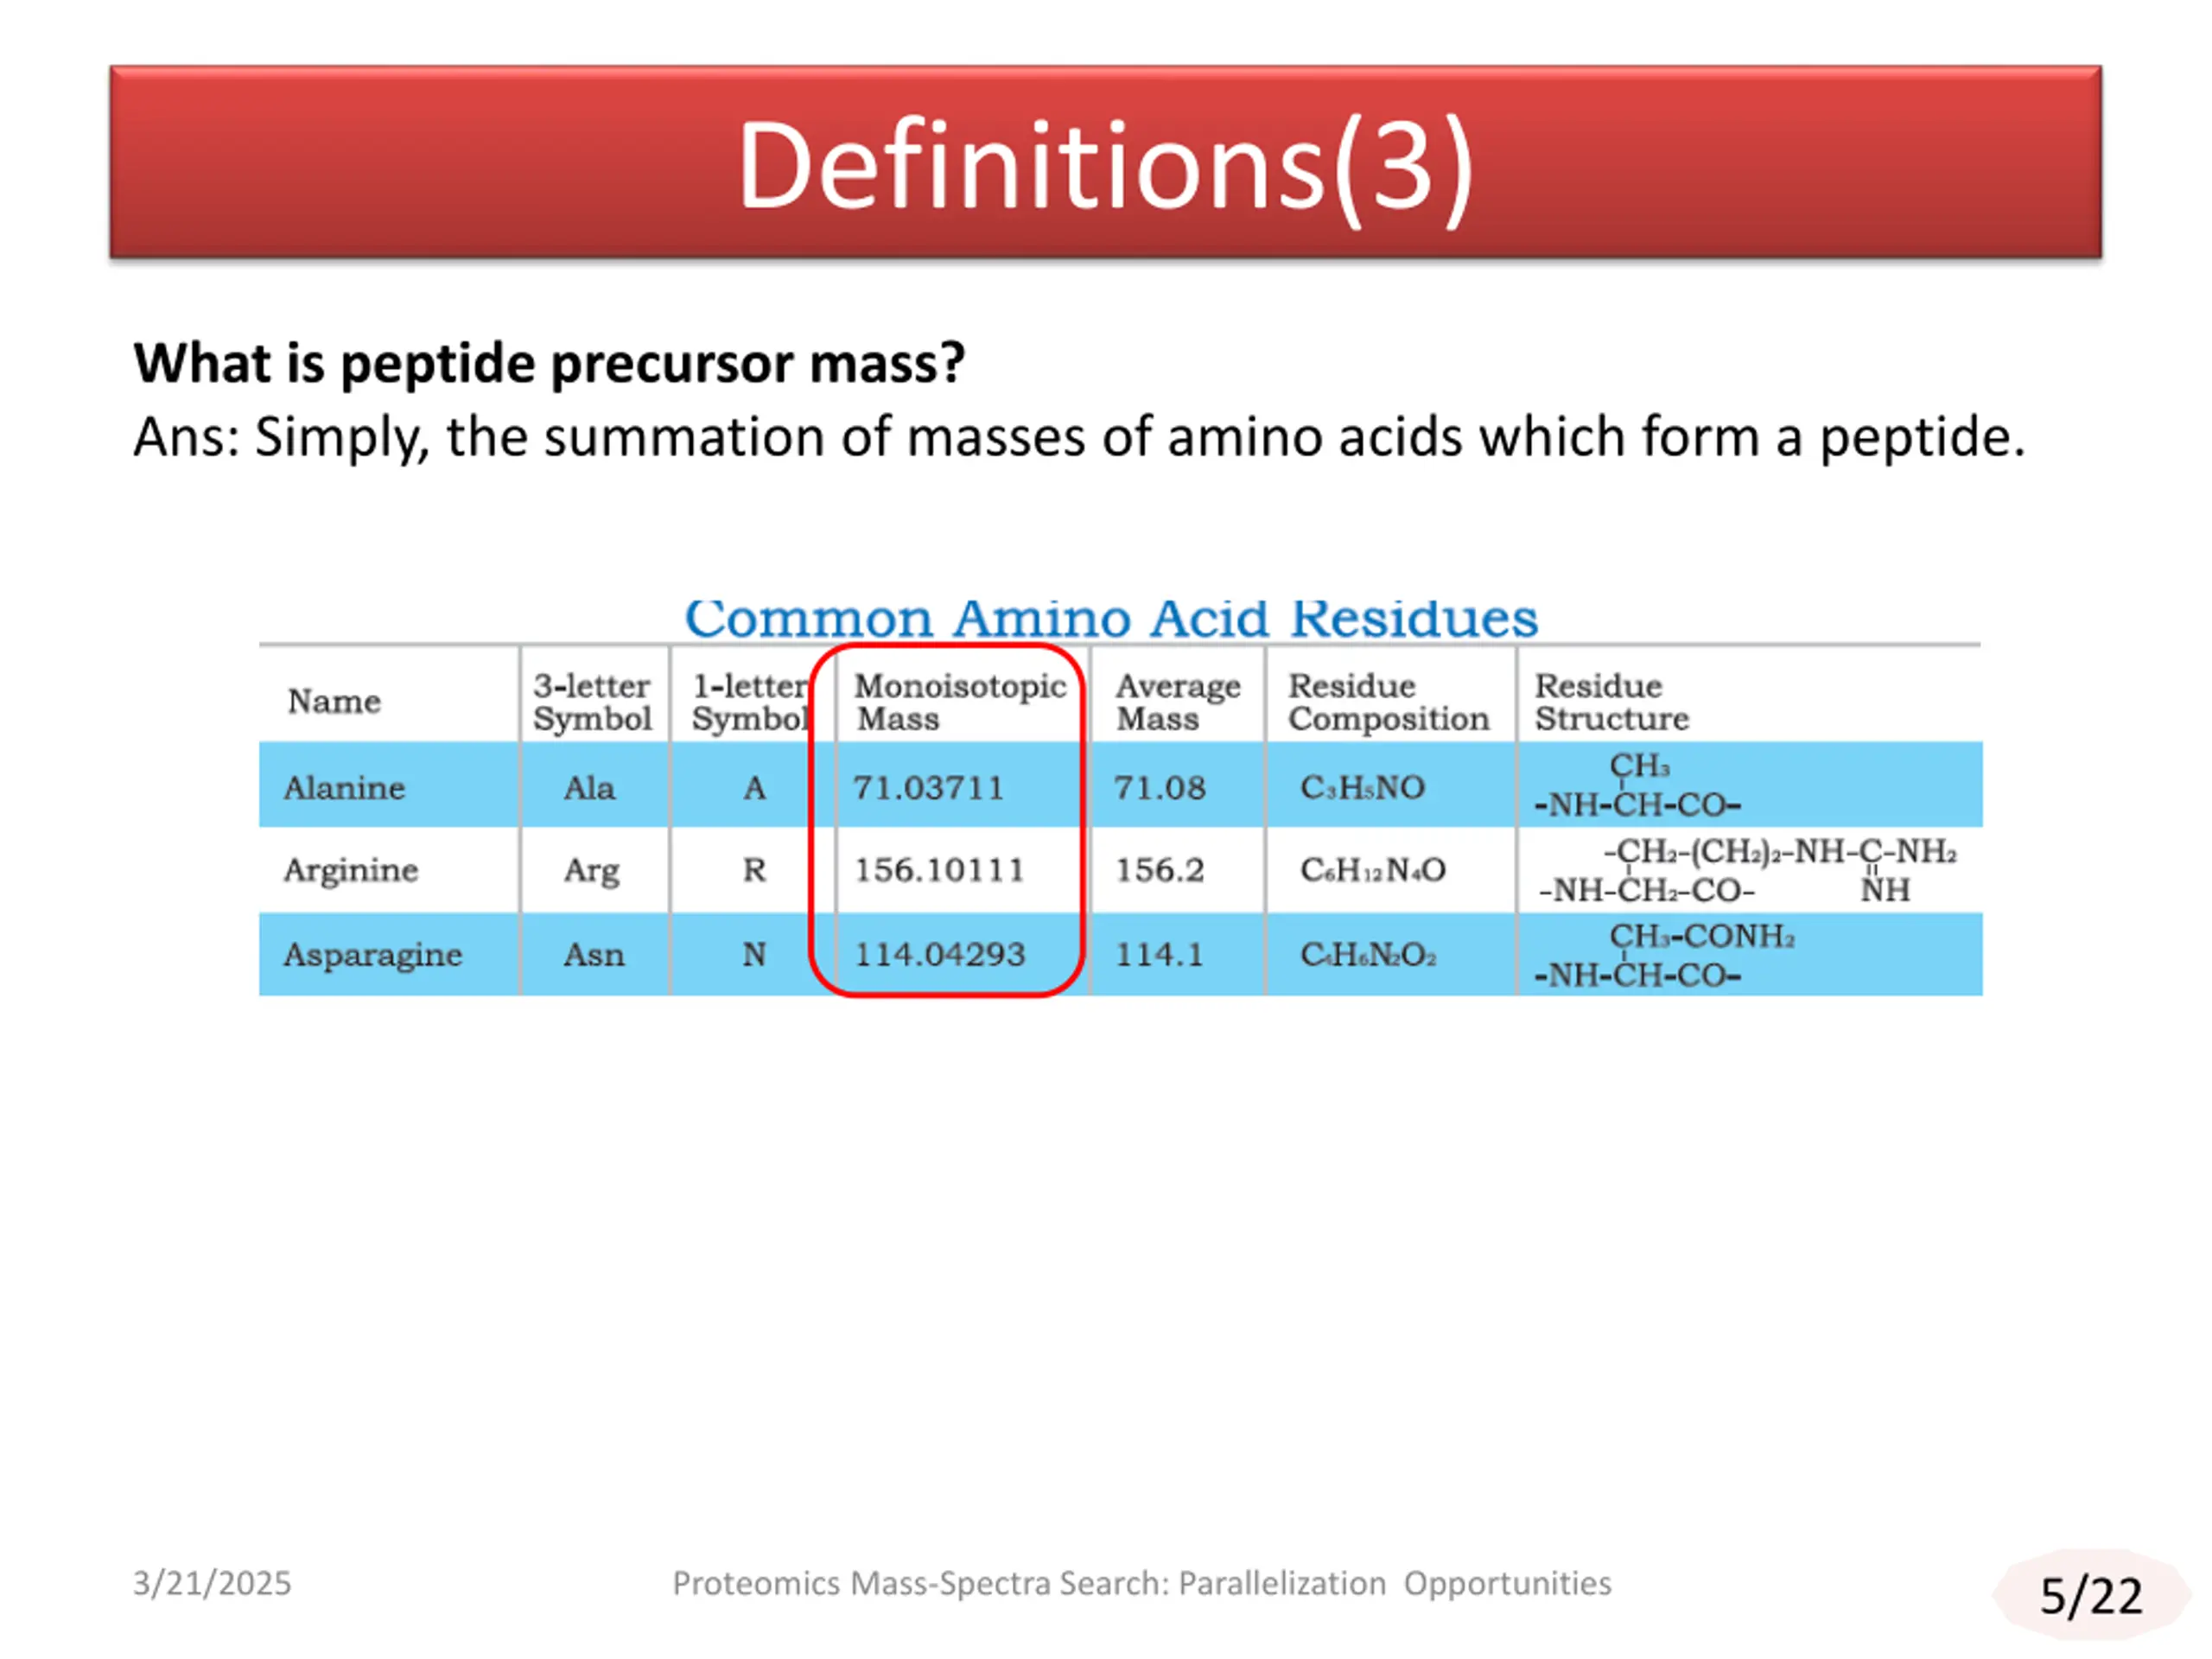Click the one-letter symbol 'N' in Asparagine row
The height and width of the screenshot is (1659, 2212).
754,955
